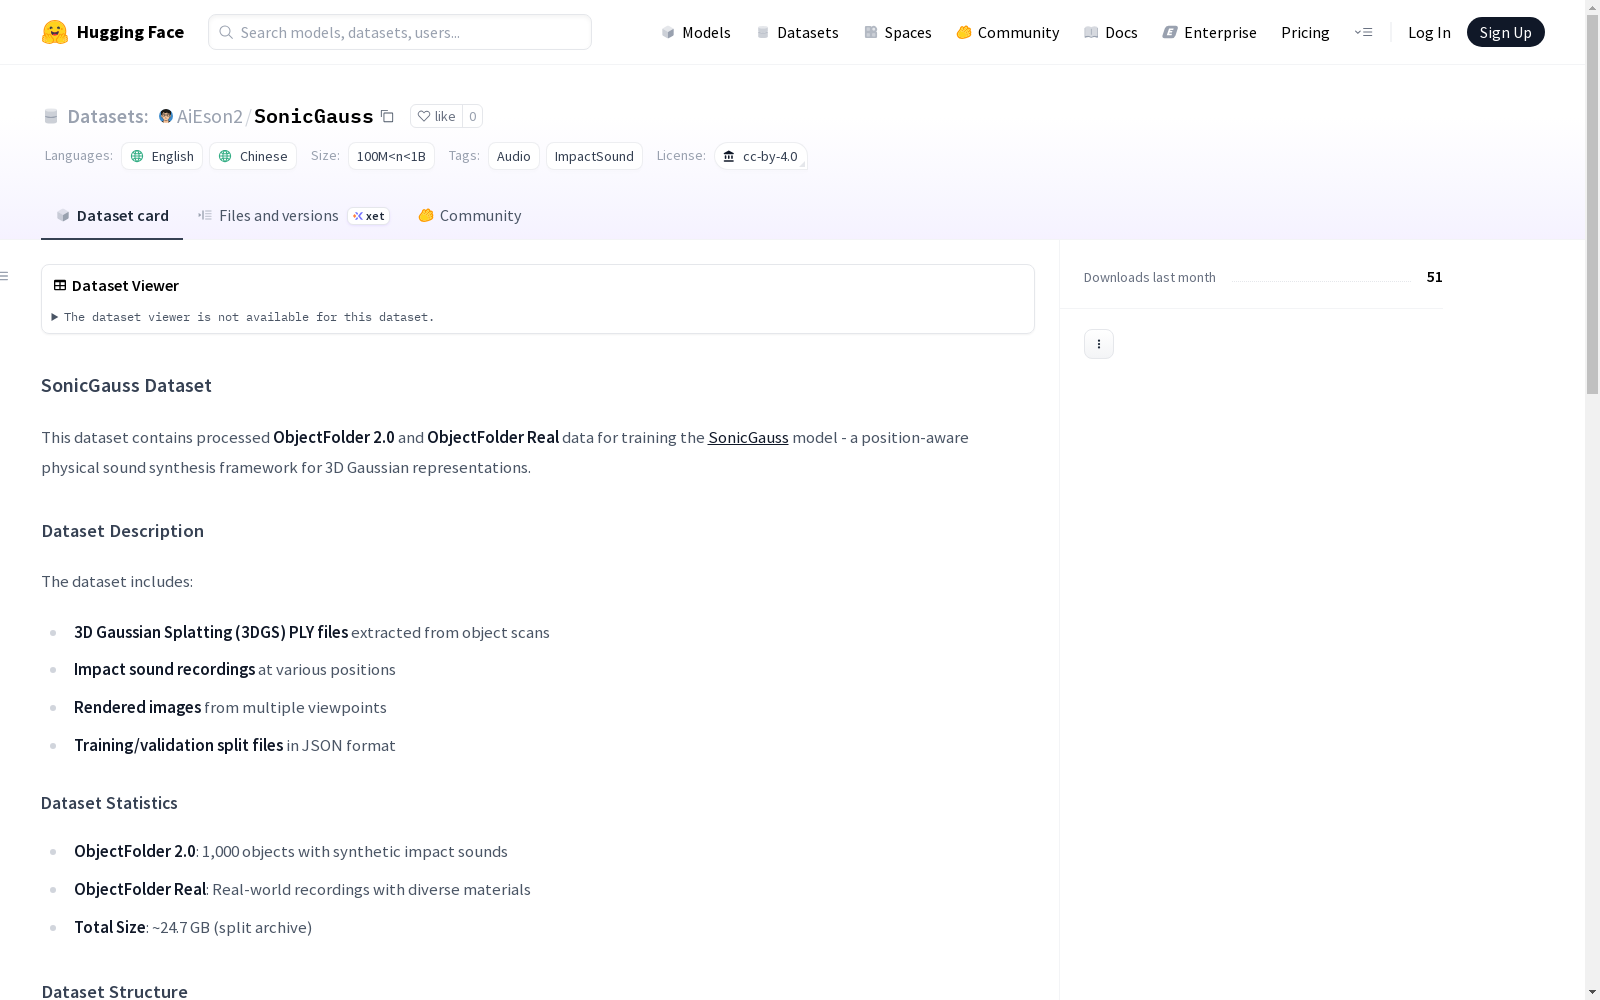Click the Dataset Description heading
The image size is (1600, 1000).
(123, 531)
